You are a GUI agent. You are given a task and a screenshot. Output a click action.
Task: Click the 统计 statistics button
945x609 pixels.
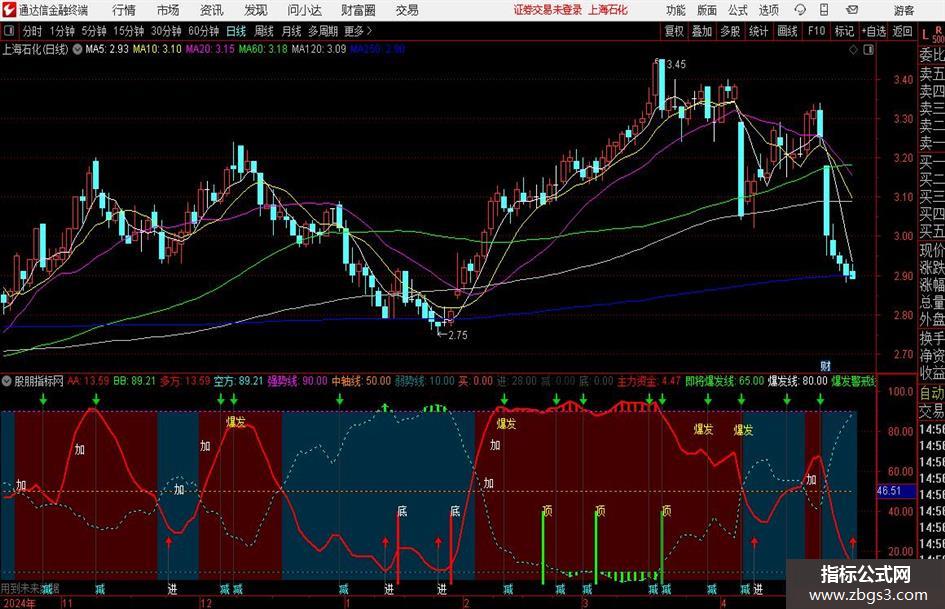tap(758, 31)
